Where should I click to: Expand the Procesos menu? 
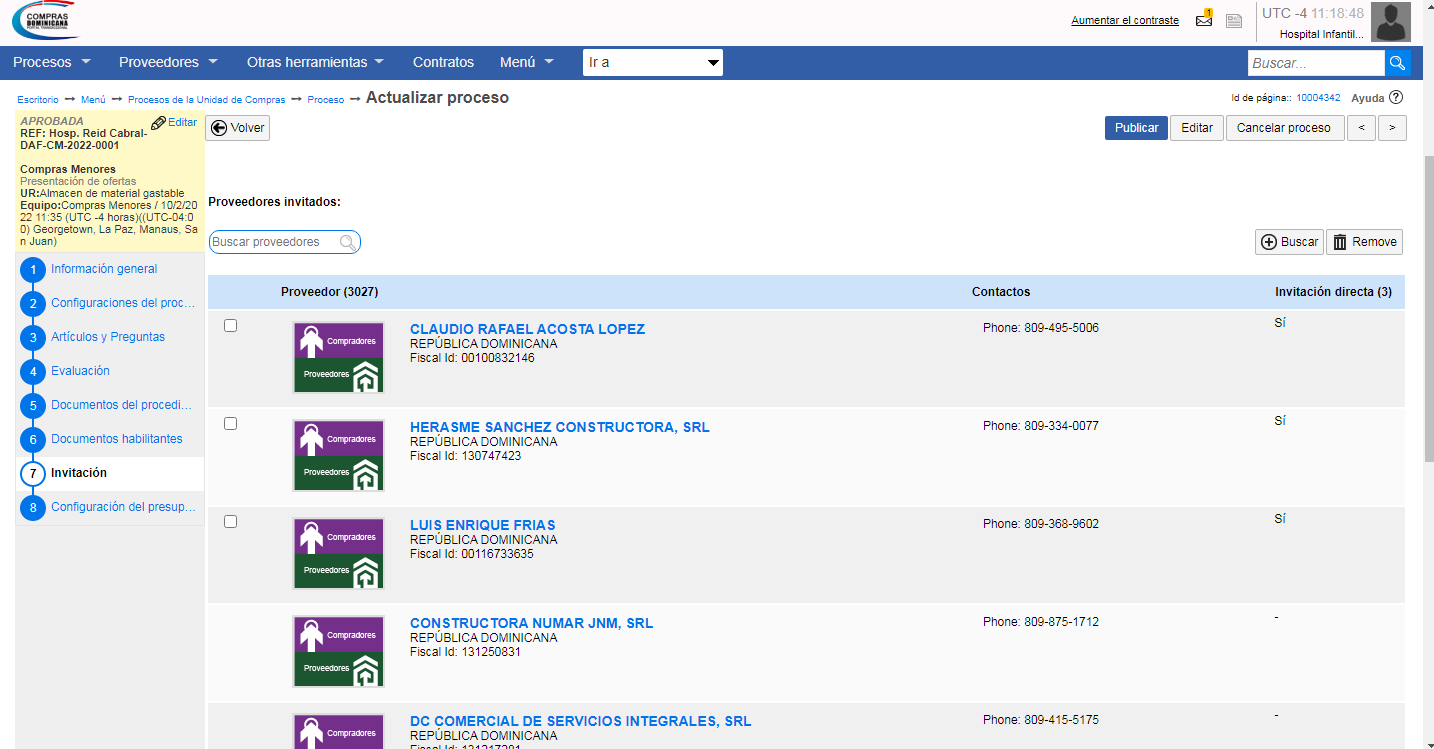[52, 62]
